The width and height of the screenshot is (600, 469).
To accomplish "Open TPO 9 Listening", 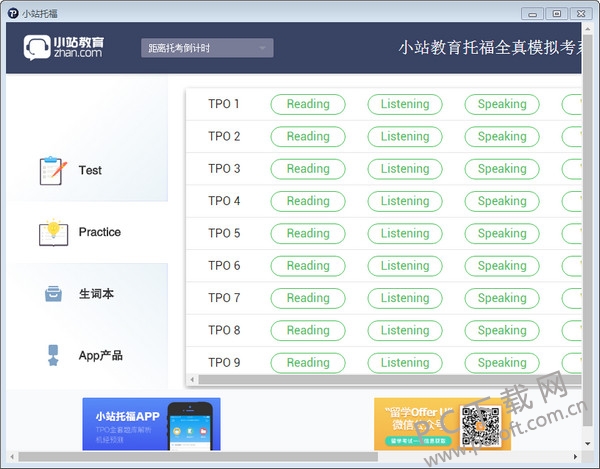I will click(405, 363).
